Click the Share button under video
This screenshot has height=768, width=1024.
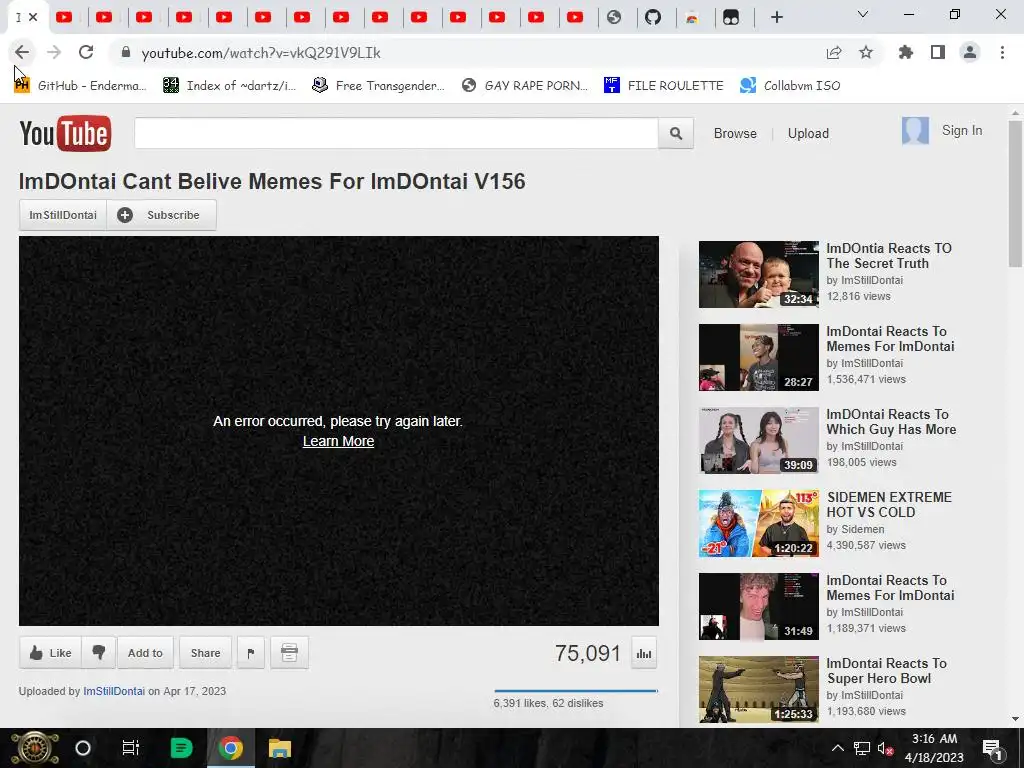[x=205, y=652]
